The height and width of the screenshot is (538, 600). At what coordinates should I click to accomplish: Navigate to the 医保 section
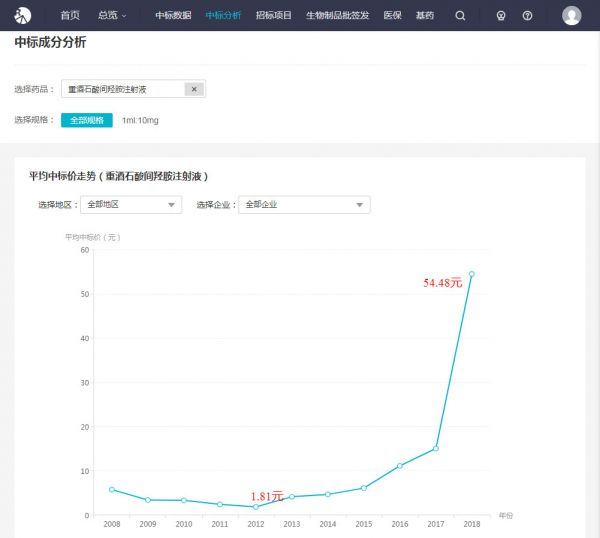pyautogui.click(x=392, y=16)
